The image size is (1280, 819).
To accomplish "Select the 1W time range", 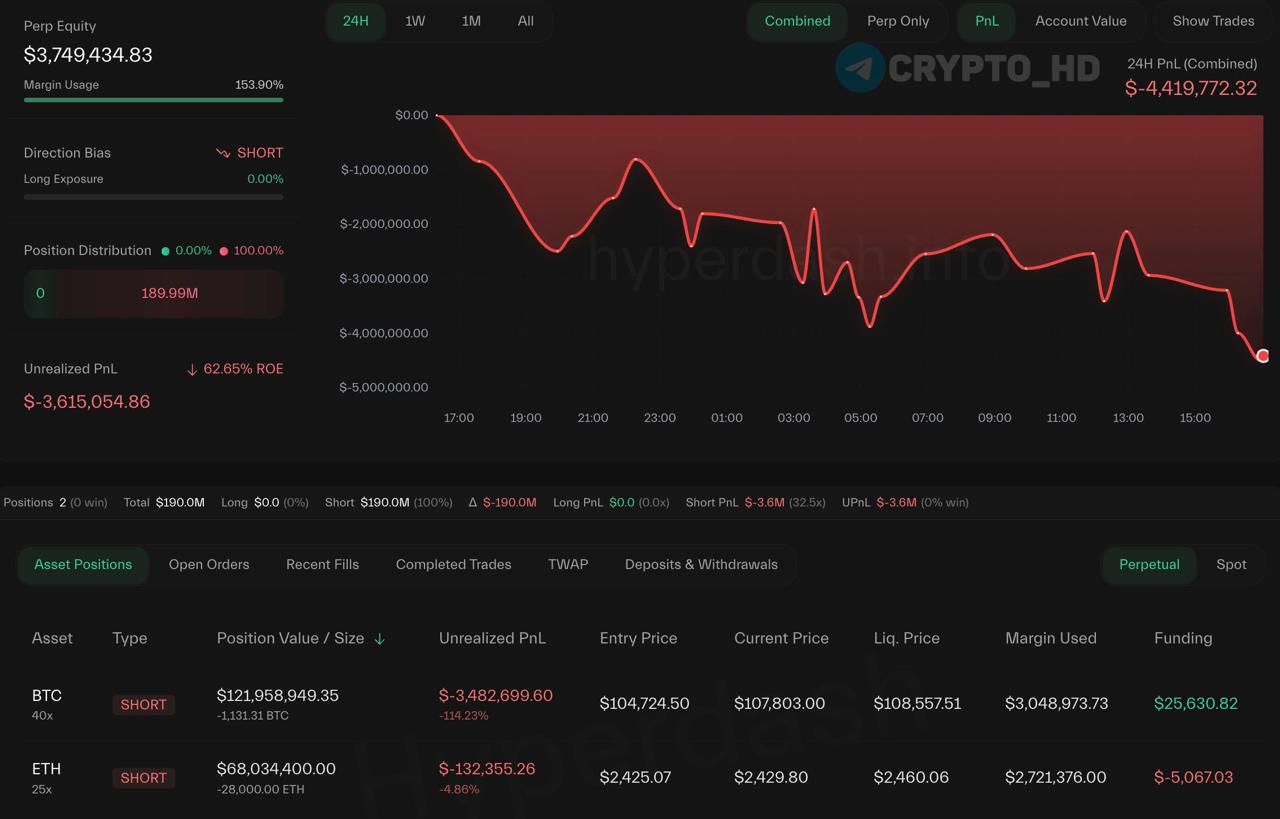I will click(415, 21).
